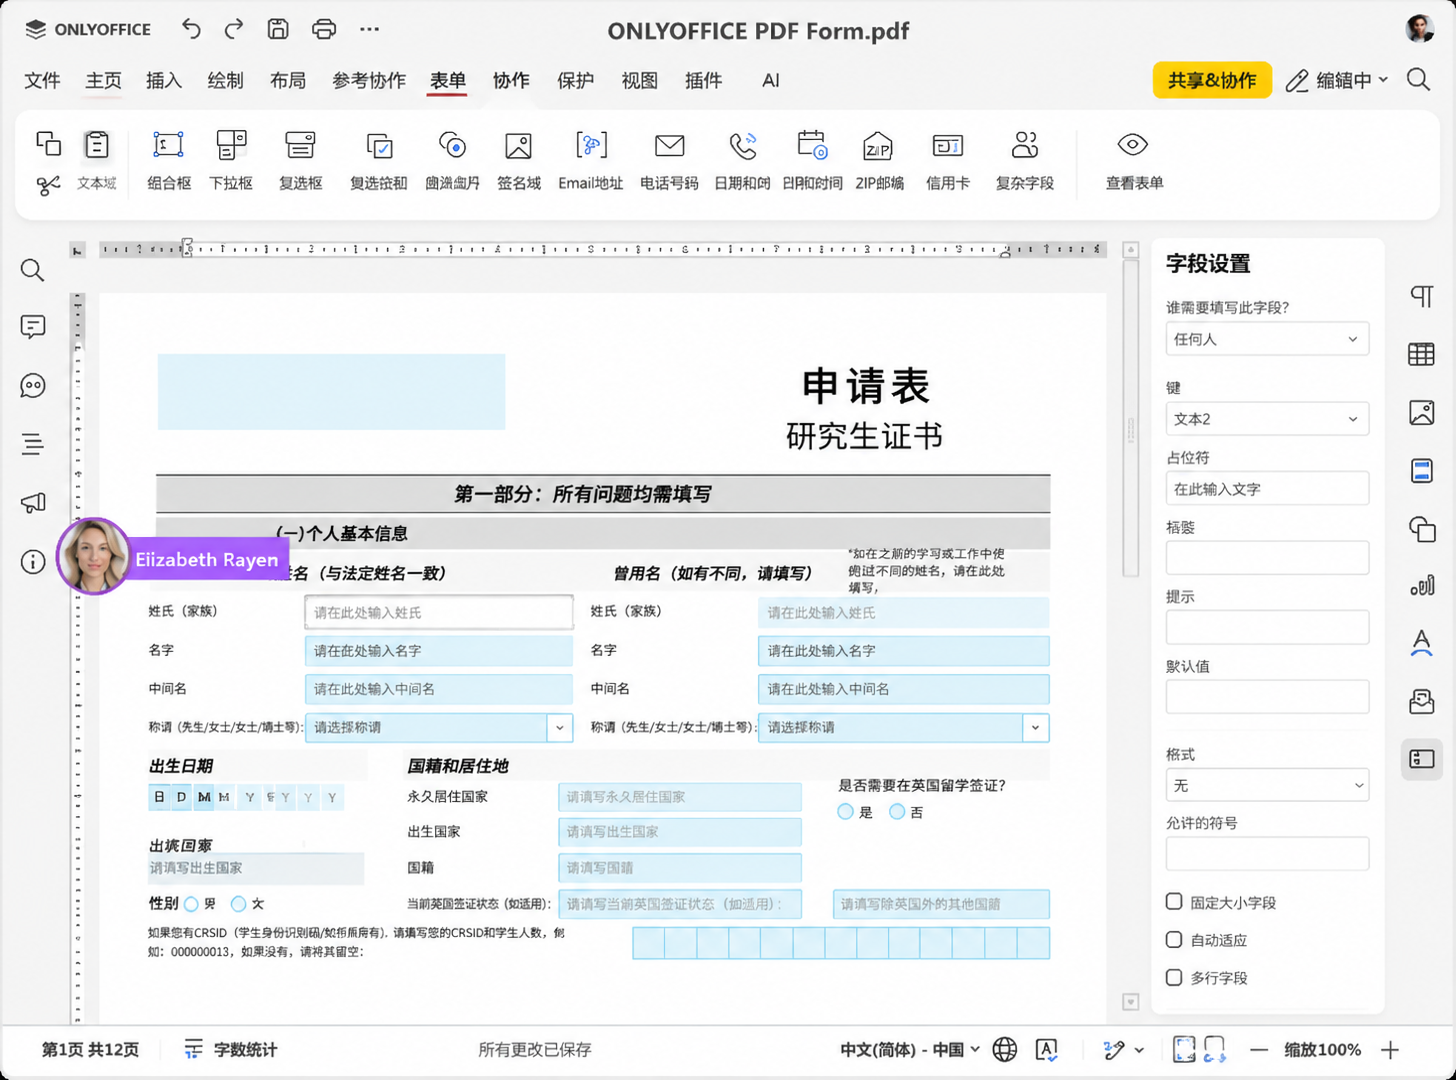Open the 中文(简体) - 中国 language dropdown
Screen dimensions: 1456x1080
coord(910,1049)
